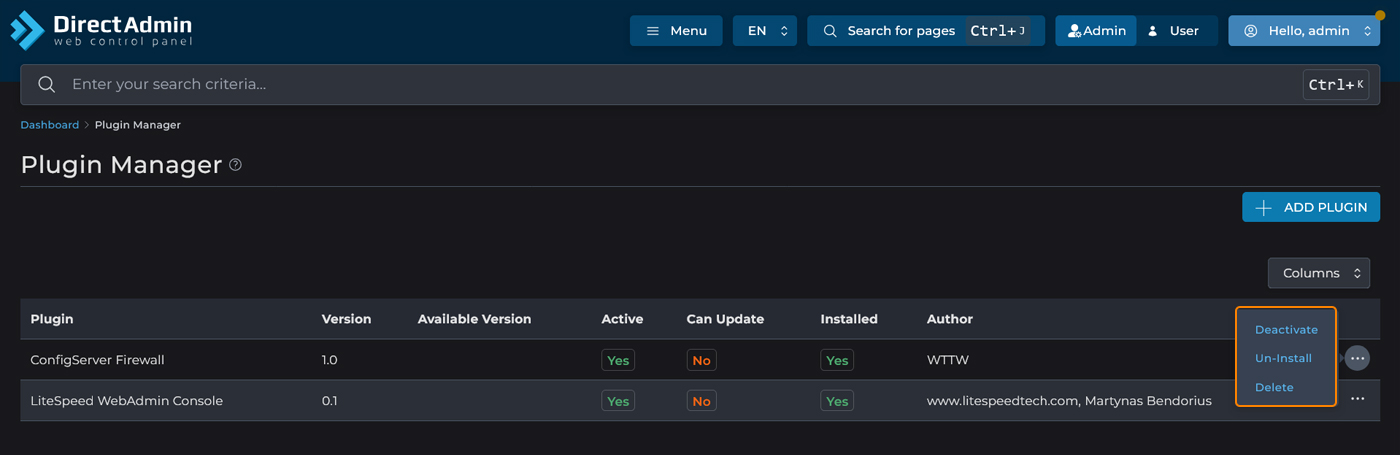Click the DirectAdmin logo
The height and width of the screenshot is (455, 1400).
[x=102, y=30]
